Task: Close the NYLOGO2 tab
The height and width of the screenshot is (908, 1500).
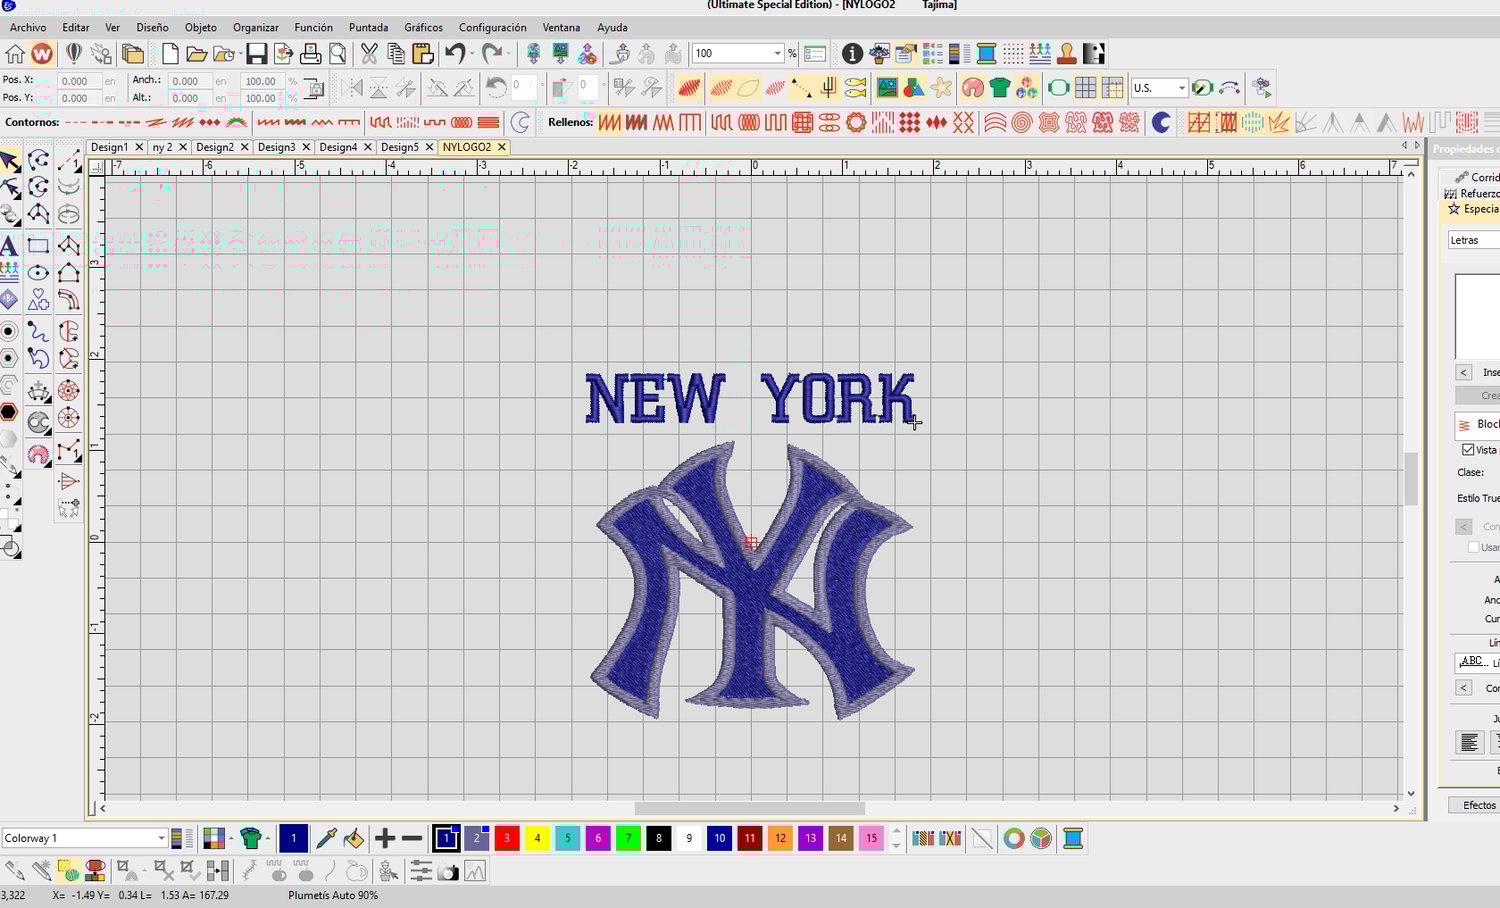Action: click(502, 147)
